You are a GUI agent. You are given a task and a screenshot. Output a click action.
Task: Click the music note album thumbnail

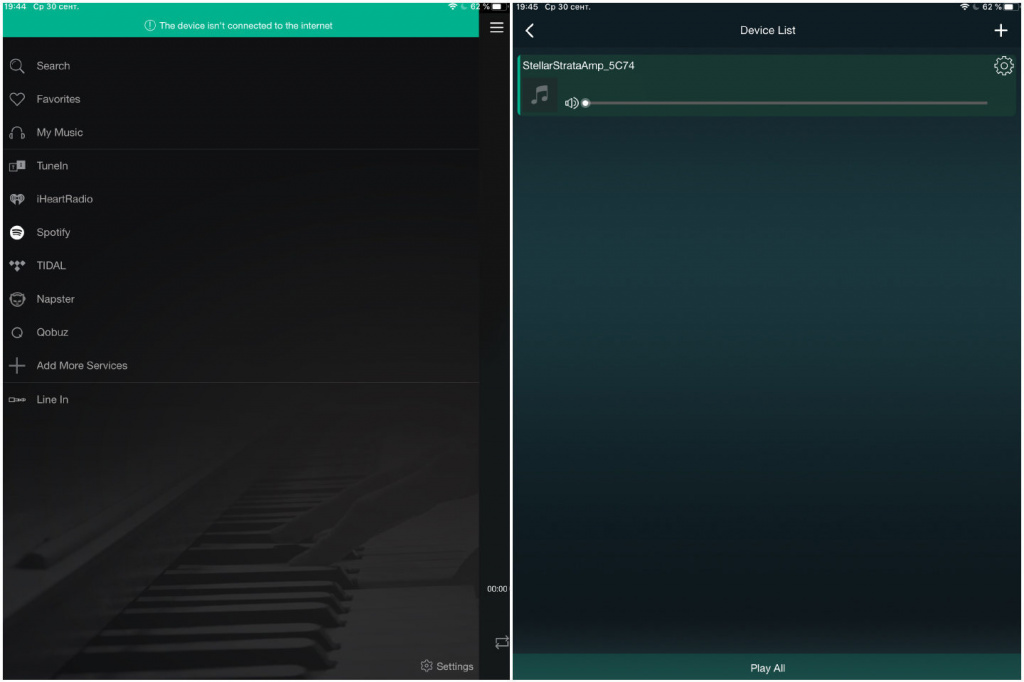tap(539, 95)
